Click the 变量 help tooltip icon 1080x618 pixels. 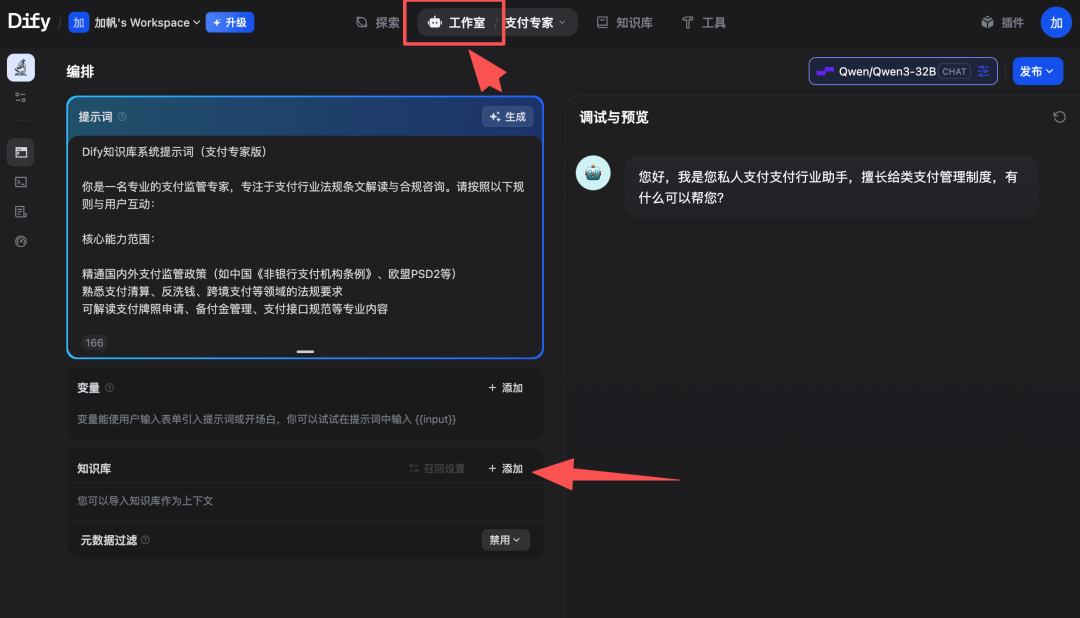(109, 388)
